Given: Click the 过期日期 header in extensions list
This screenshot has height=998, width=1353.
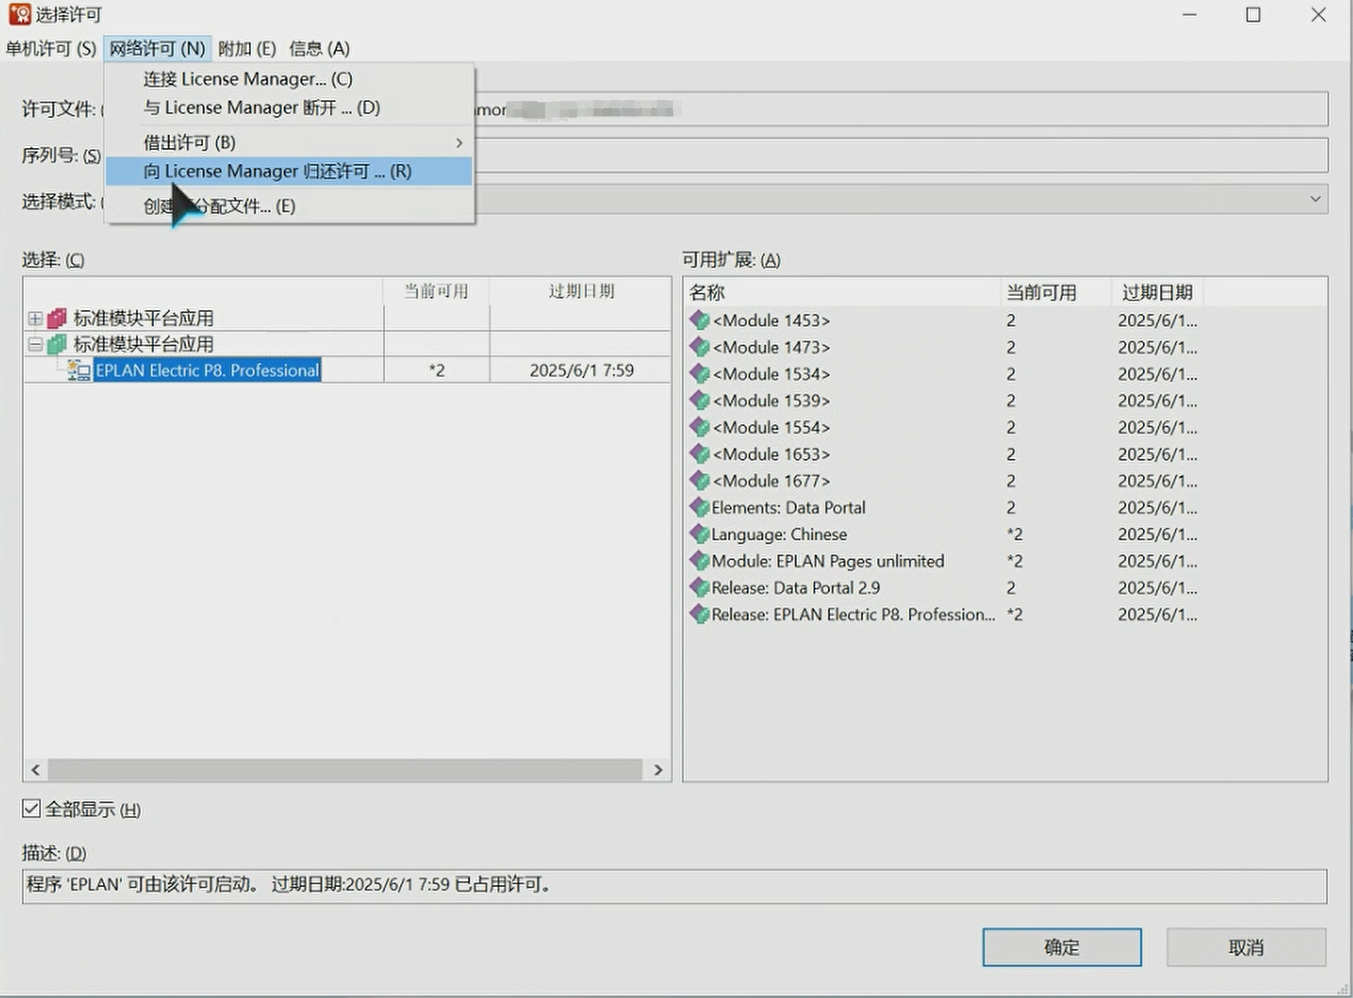Looking at the screenshot, I should point(1158,292).
